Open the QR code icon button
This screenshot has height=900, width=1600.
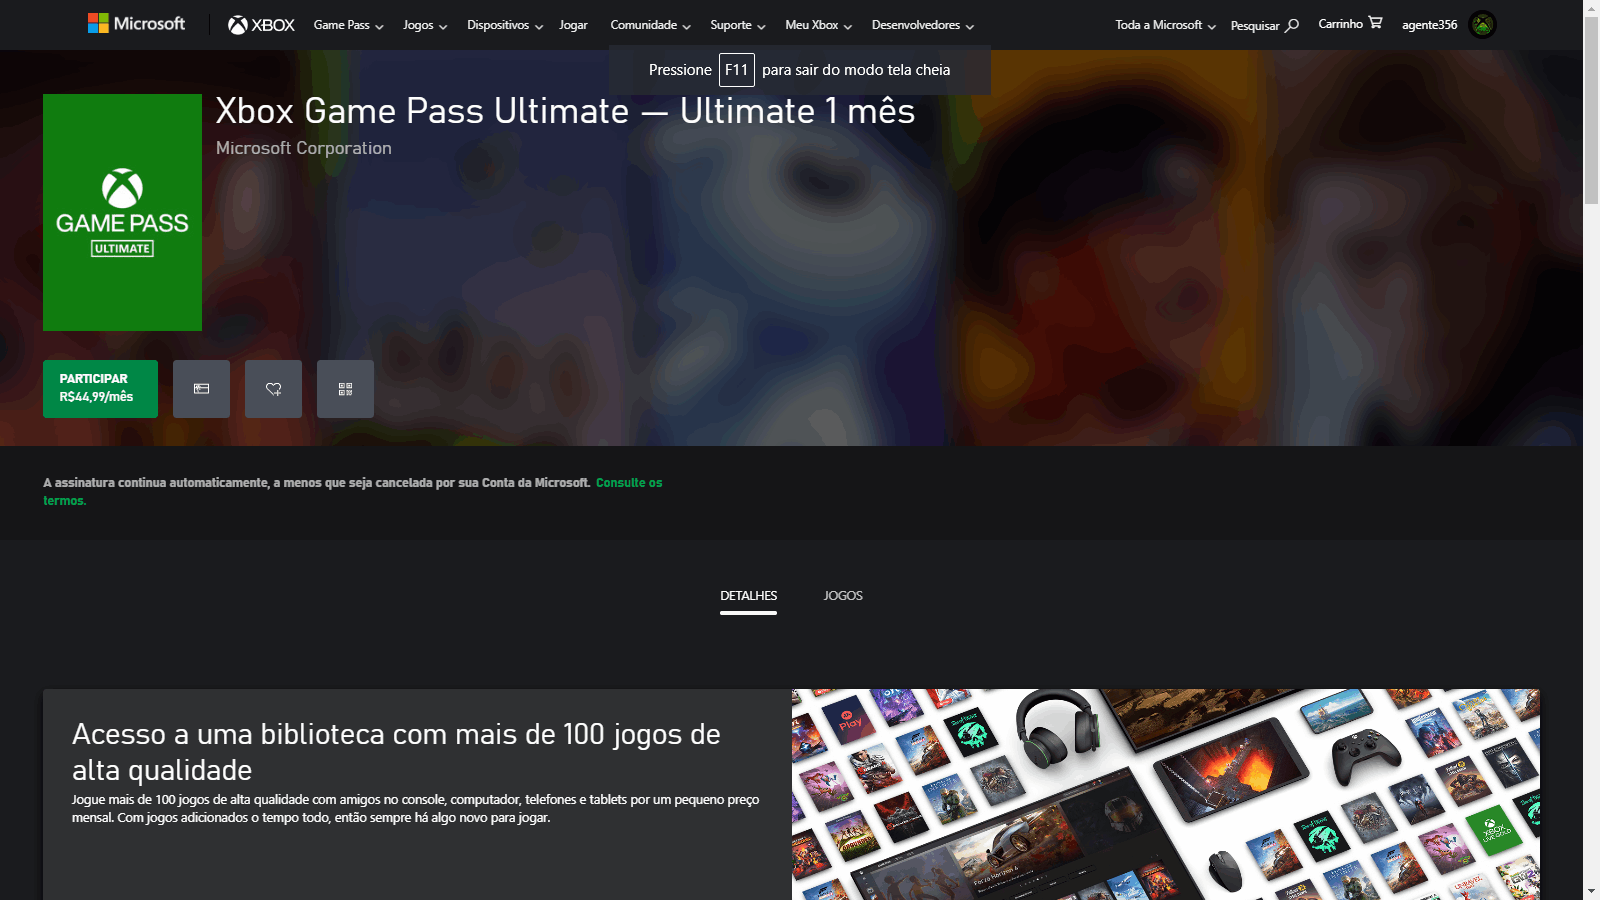coord(345,389)
